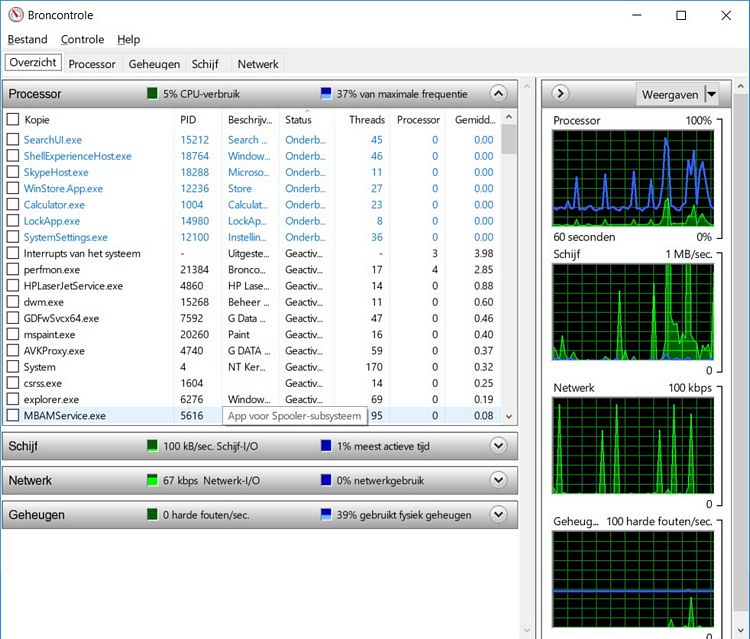
Task: Switch to the Geheugen tab
Action: 154,64
